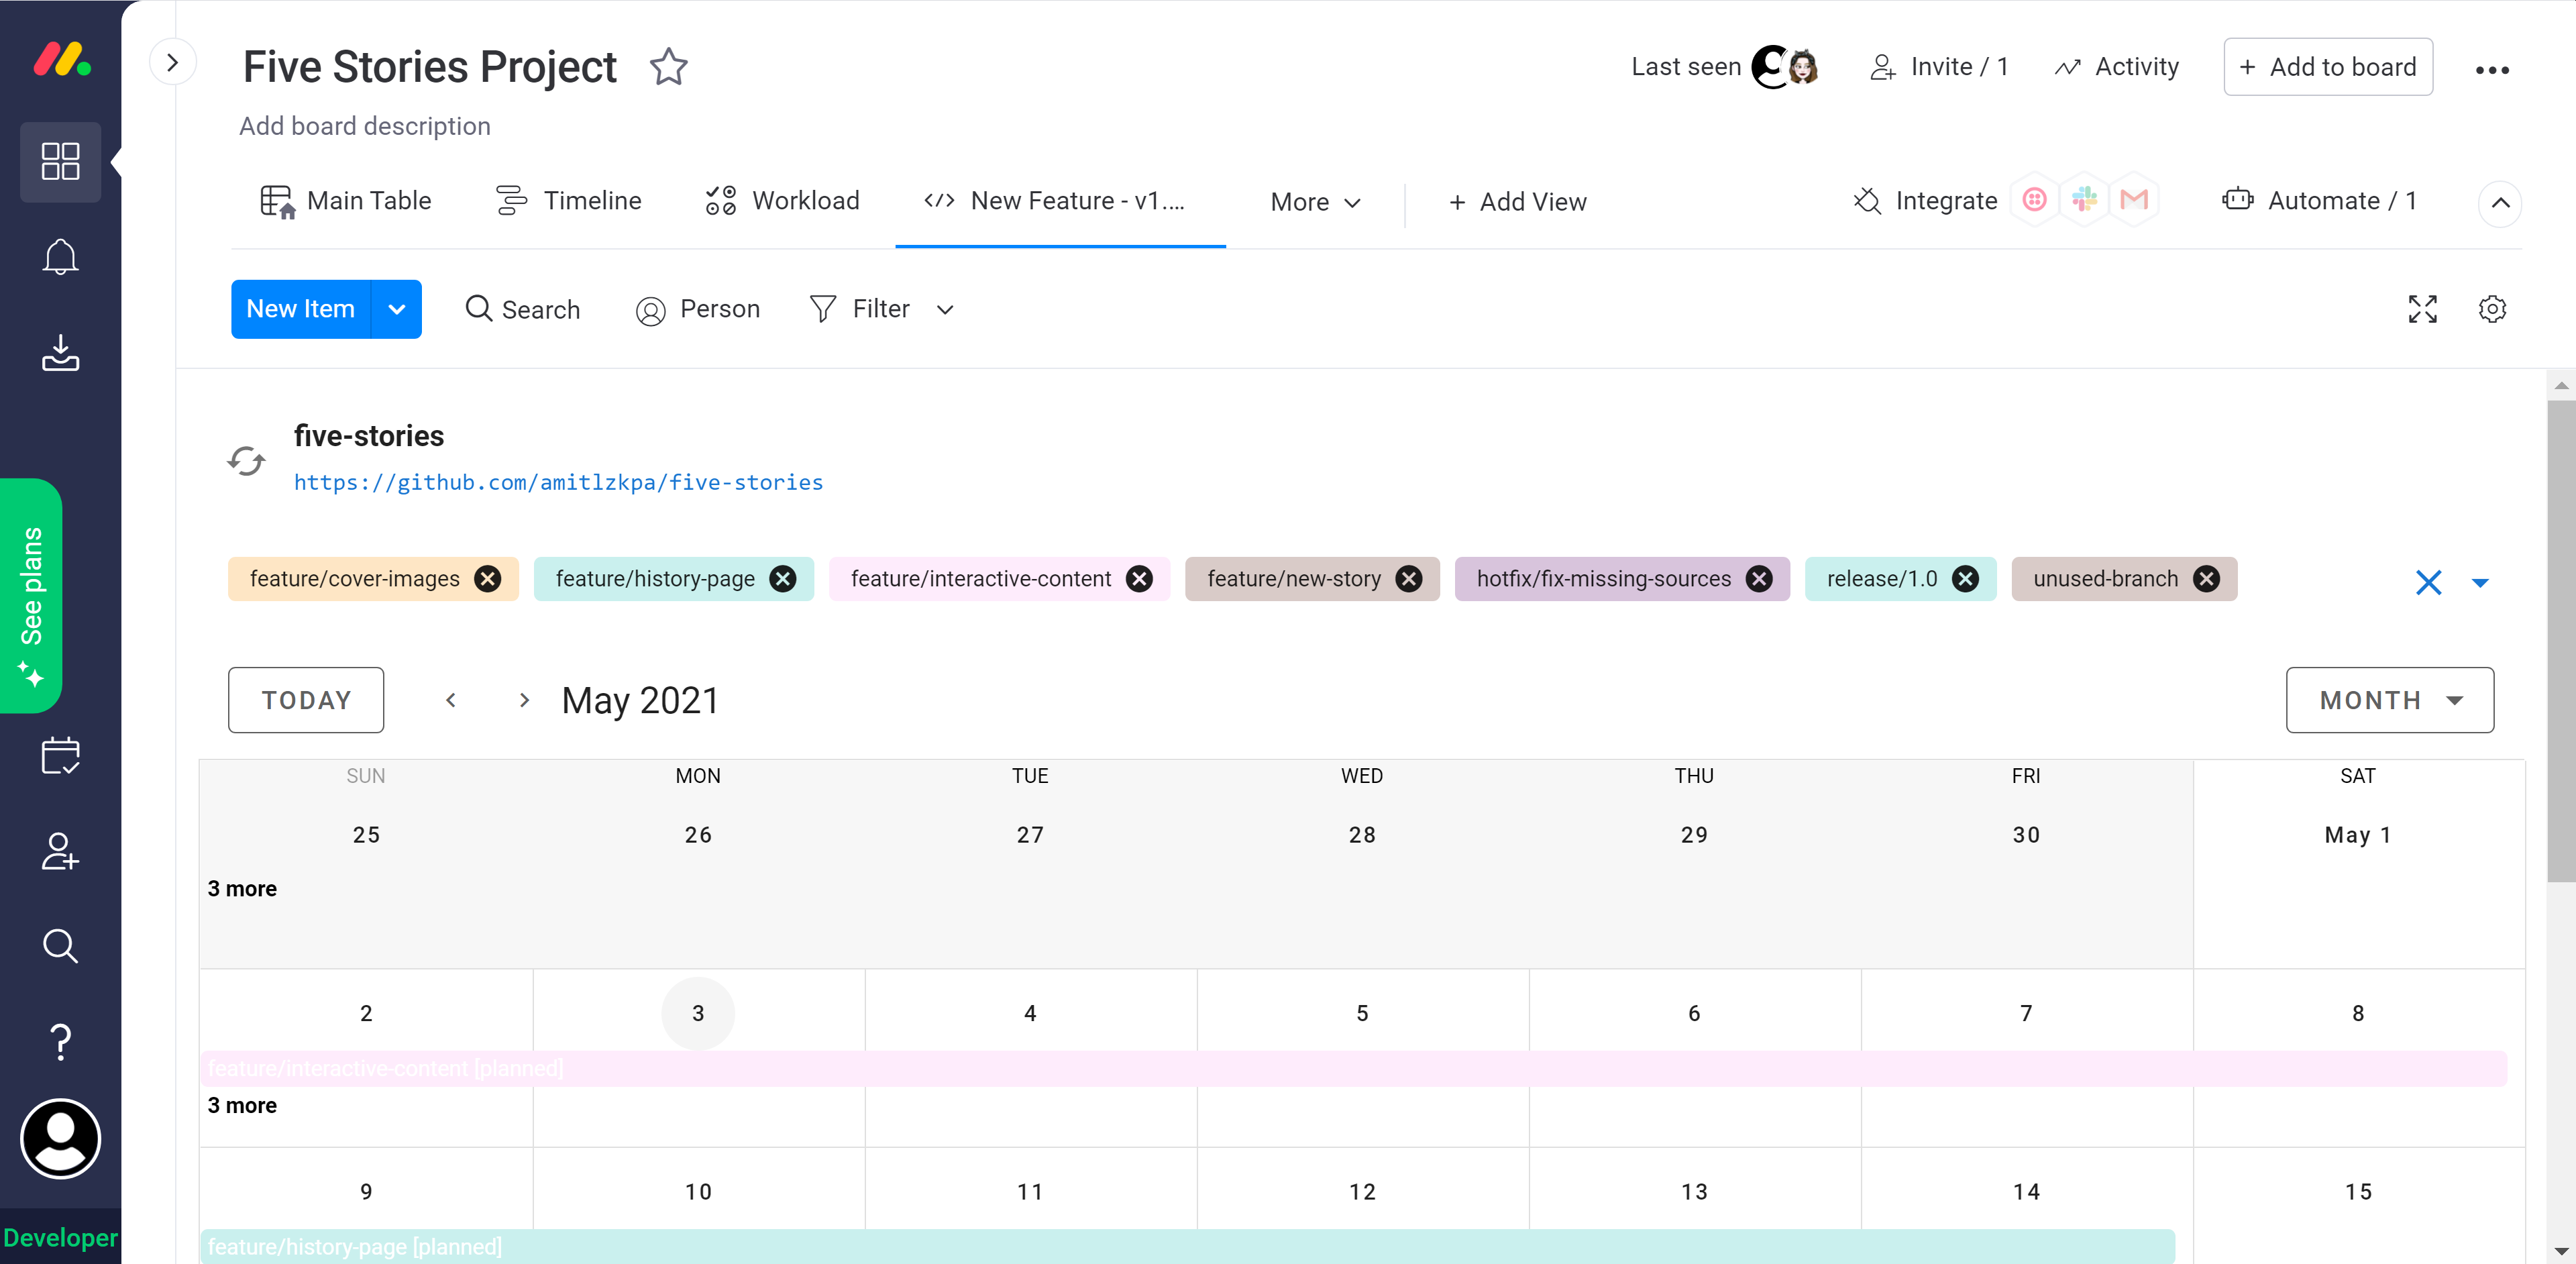Open the inbox download icon

(x=60, y=353)
